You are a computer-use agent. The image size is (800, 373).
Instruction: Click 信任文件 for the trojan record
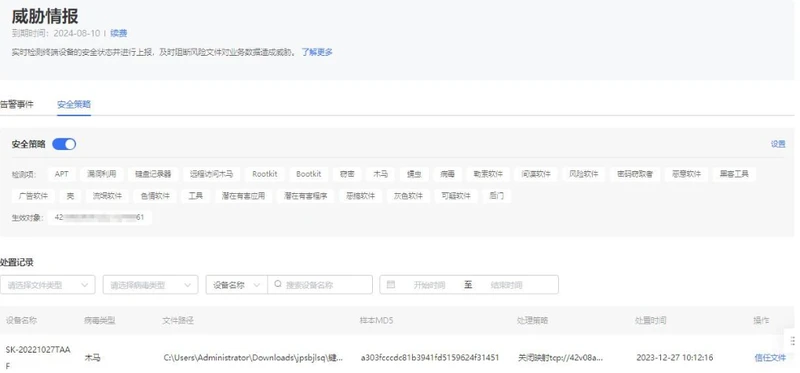coord(770,358)
